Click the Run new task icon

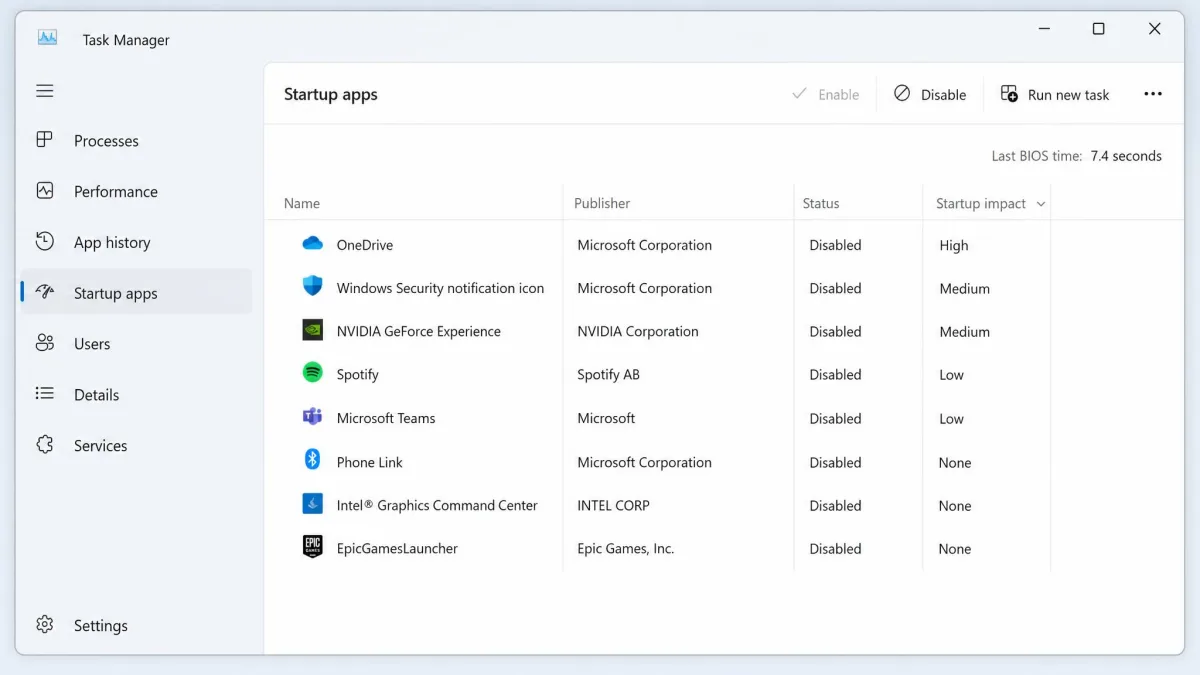1009,93
